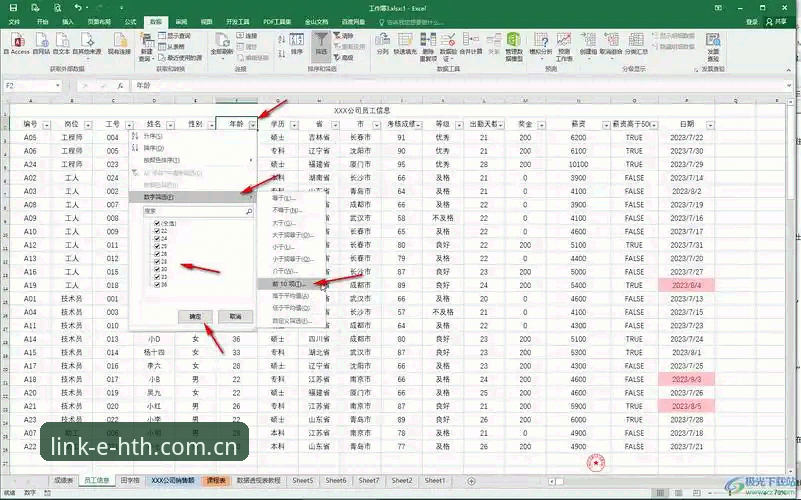Uncheck the value 22 checkbox in filter list
This screenshot has height=500, width=801.
157,231
